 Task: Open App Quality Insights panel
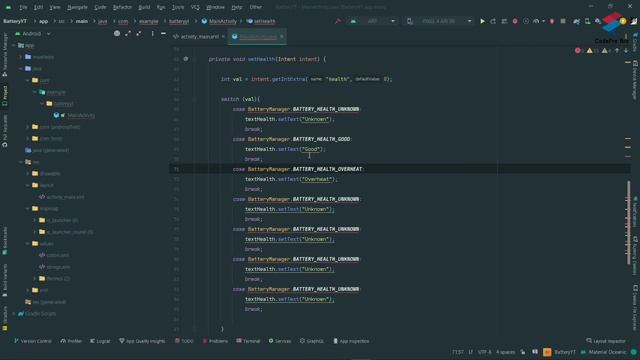pyautogui.click(x=142, y=341)
